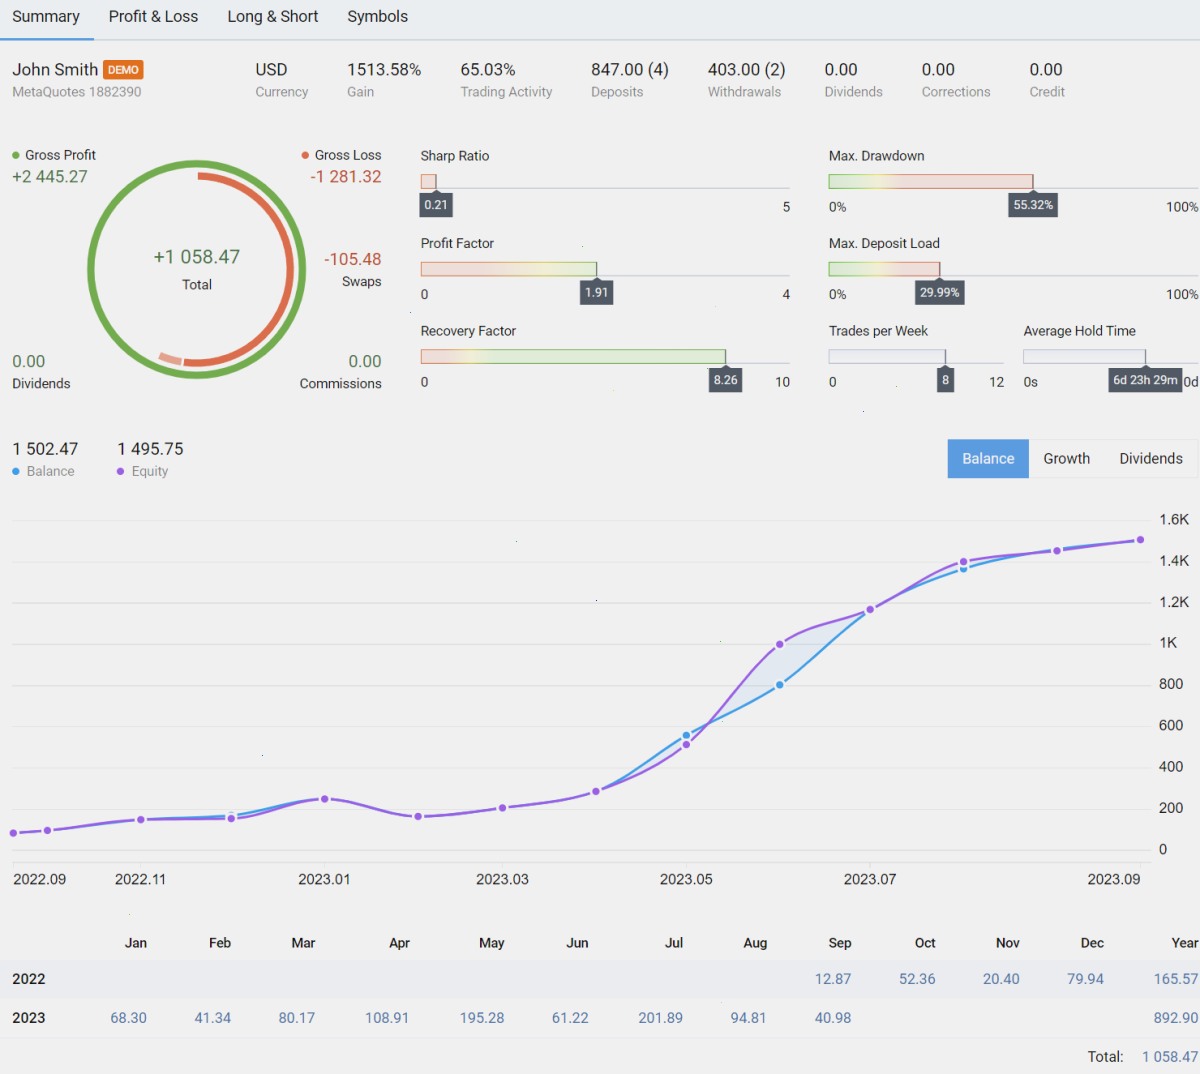Click the Profit Factor 1.91 marker
The width and height of the screenshot is (1200, 1074).
pos(596,292)
